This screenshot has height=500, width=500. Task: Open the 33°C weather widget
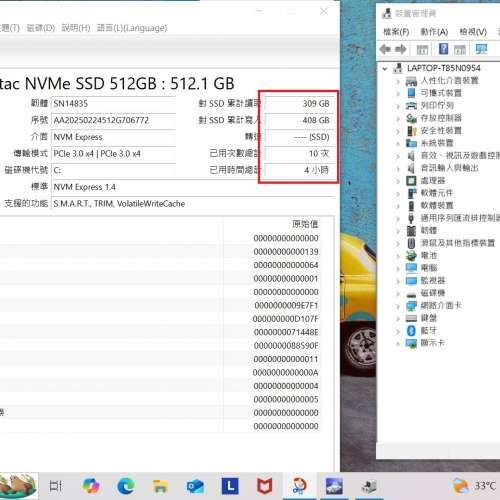475,486
